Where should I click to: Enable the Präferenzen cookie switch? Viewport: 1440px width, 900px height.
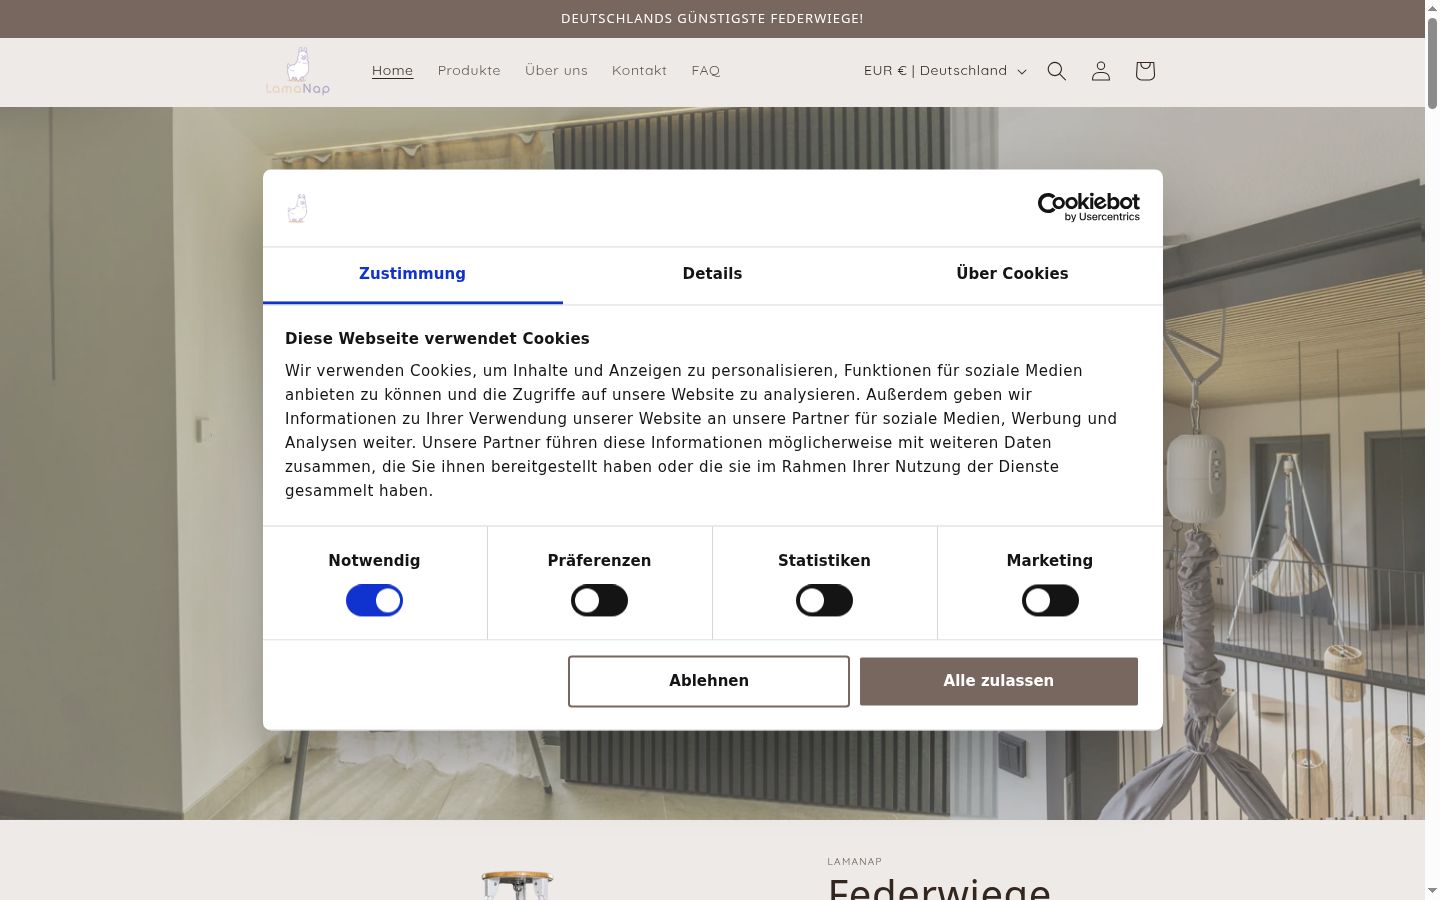(599, 601)
